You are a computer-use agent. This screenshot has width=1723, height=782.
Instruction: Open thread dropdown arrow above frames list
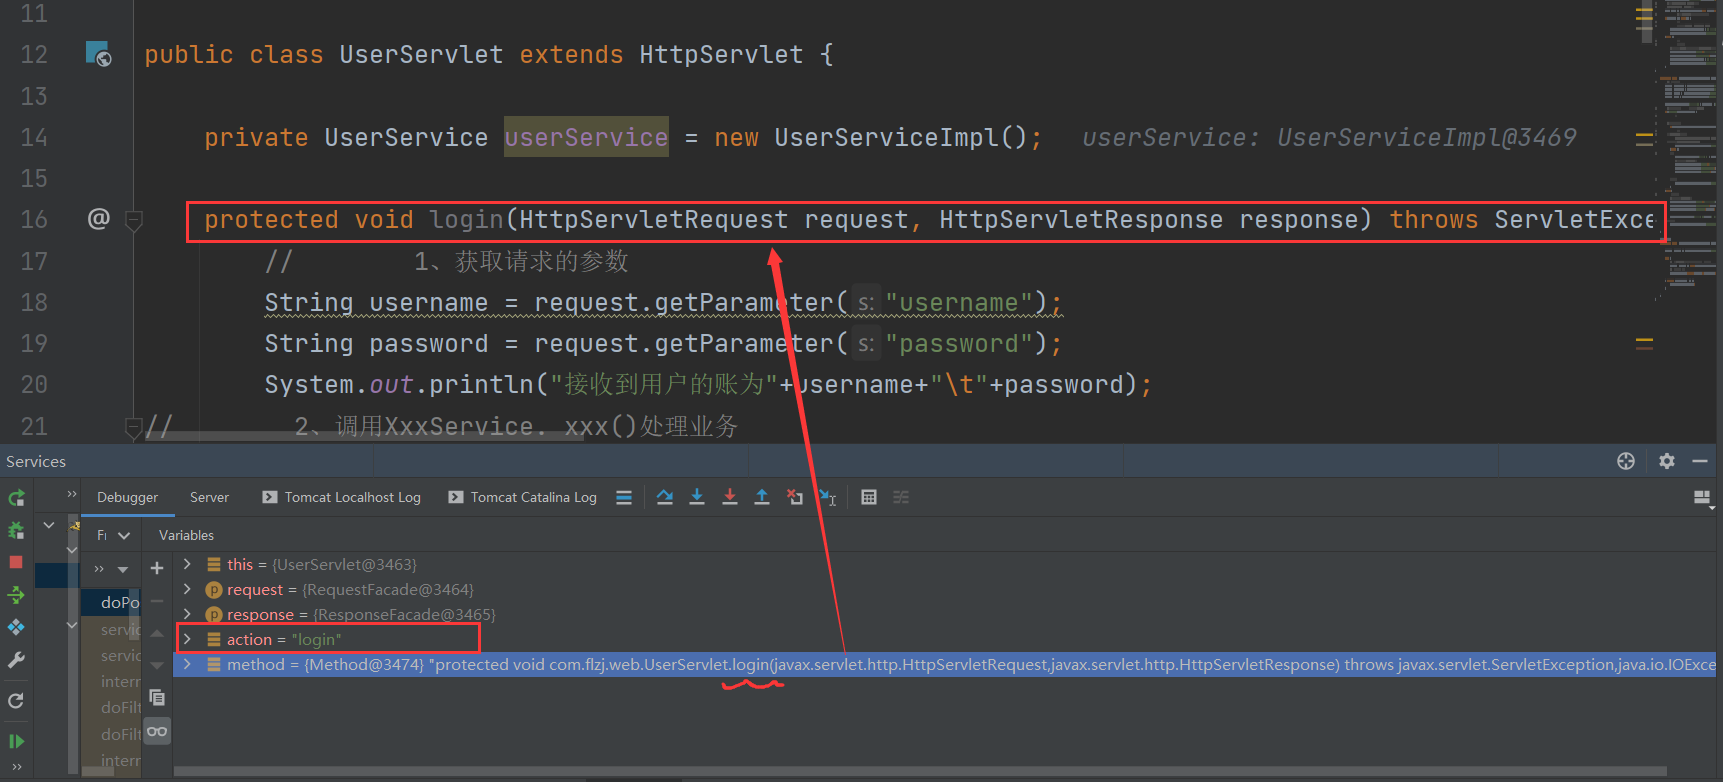123,569
